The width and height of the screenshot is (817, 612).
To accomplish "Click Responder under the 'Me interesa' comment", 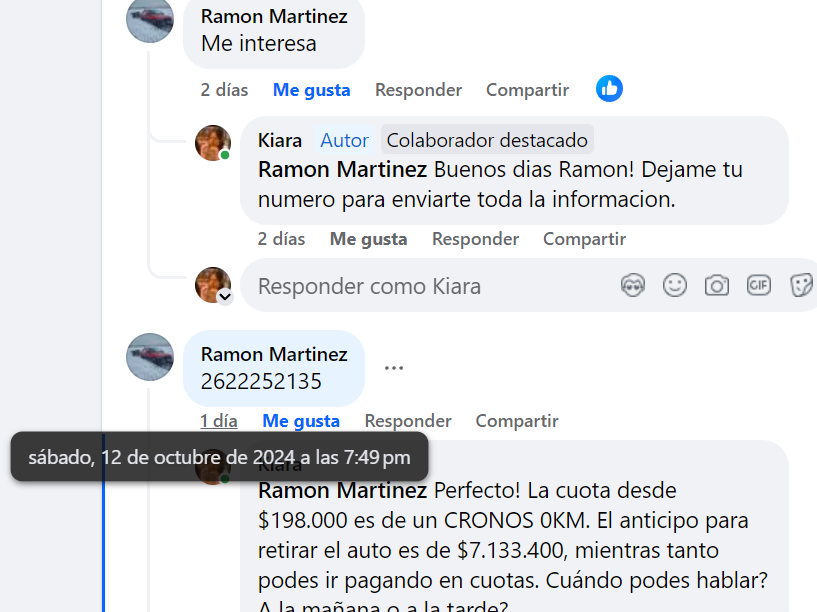I will point(418,90).
